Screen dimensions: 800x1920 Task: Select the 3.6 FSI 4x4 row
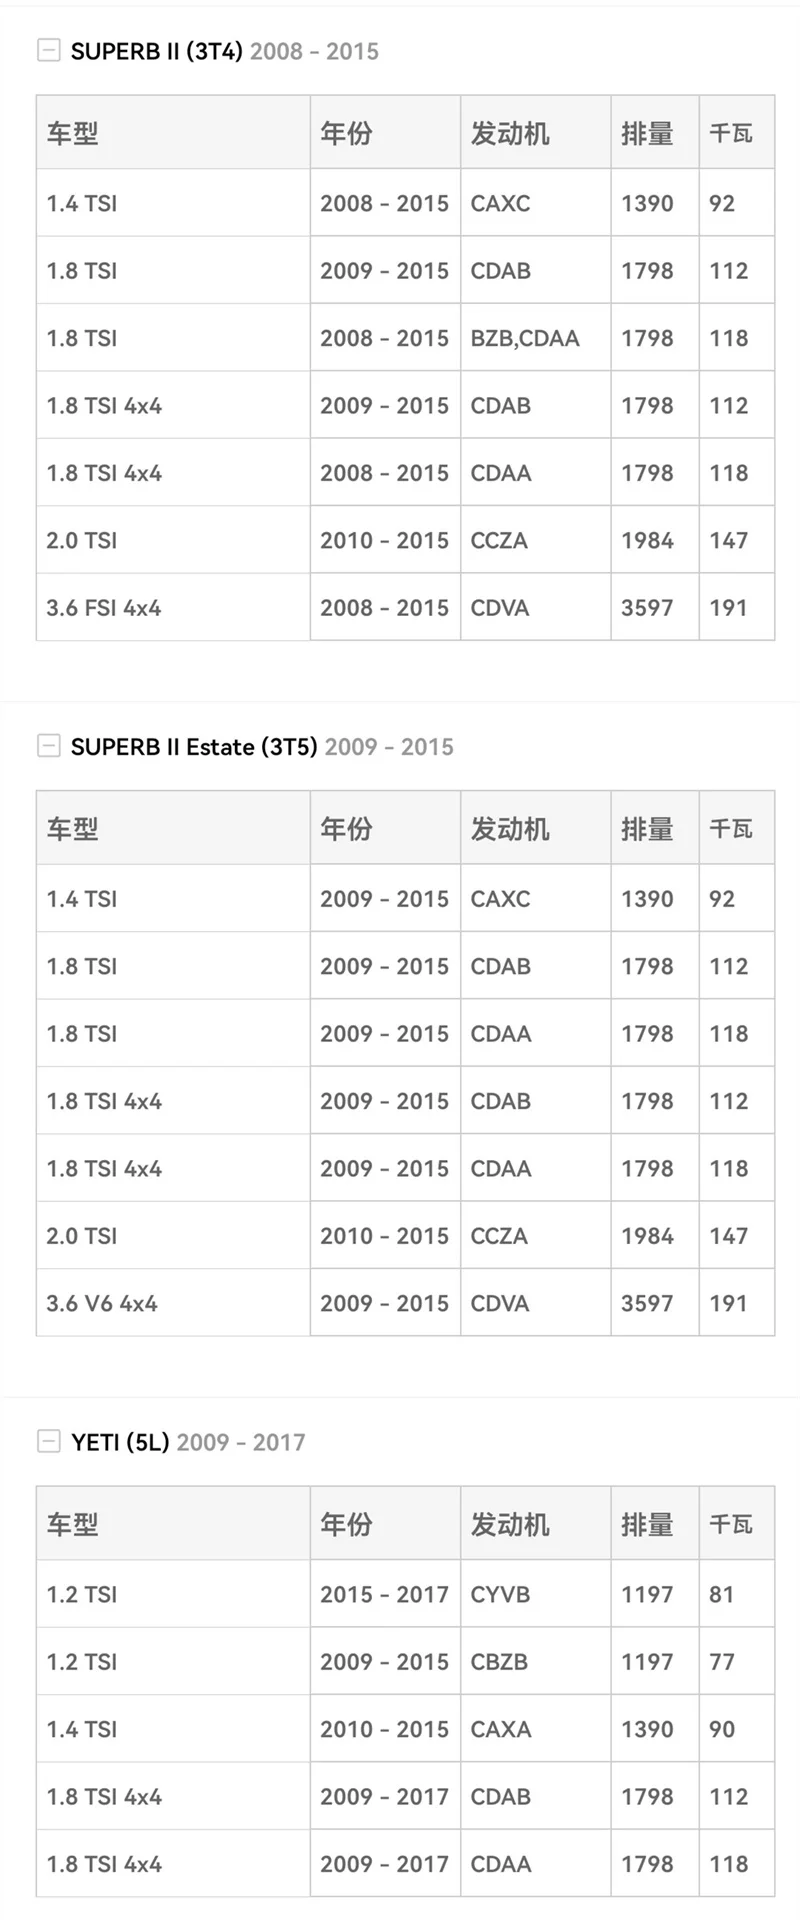405,607
